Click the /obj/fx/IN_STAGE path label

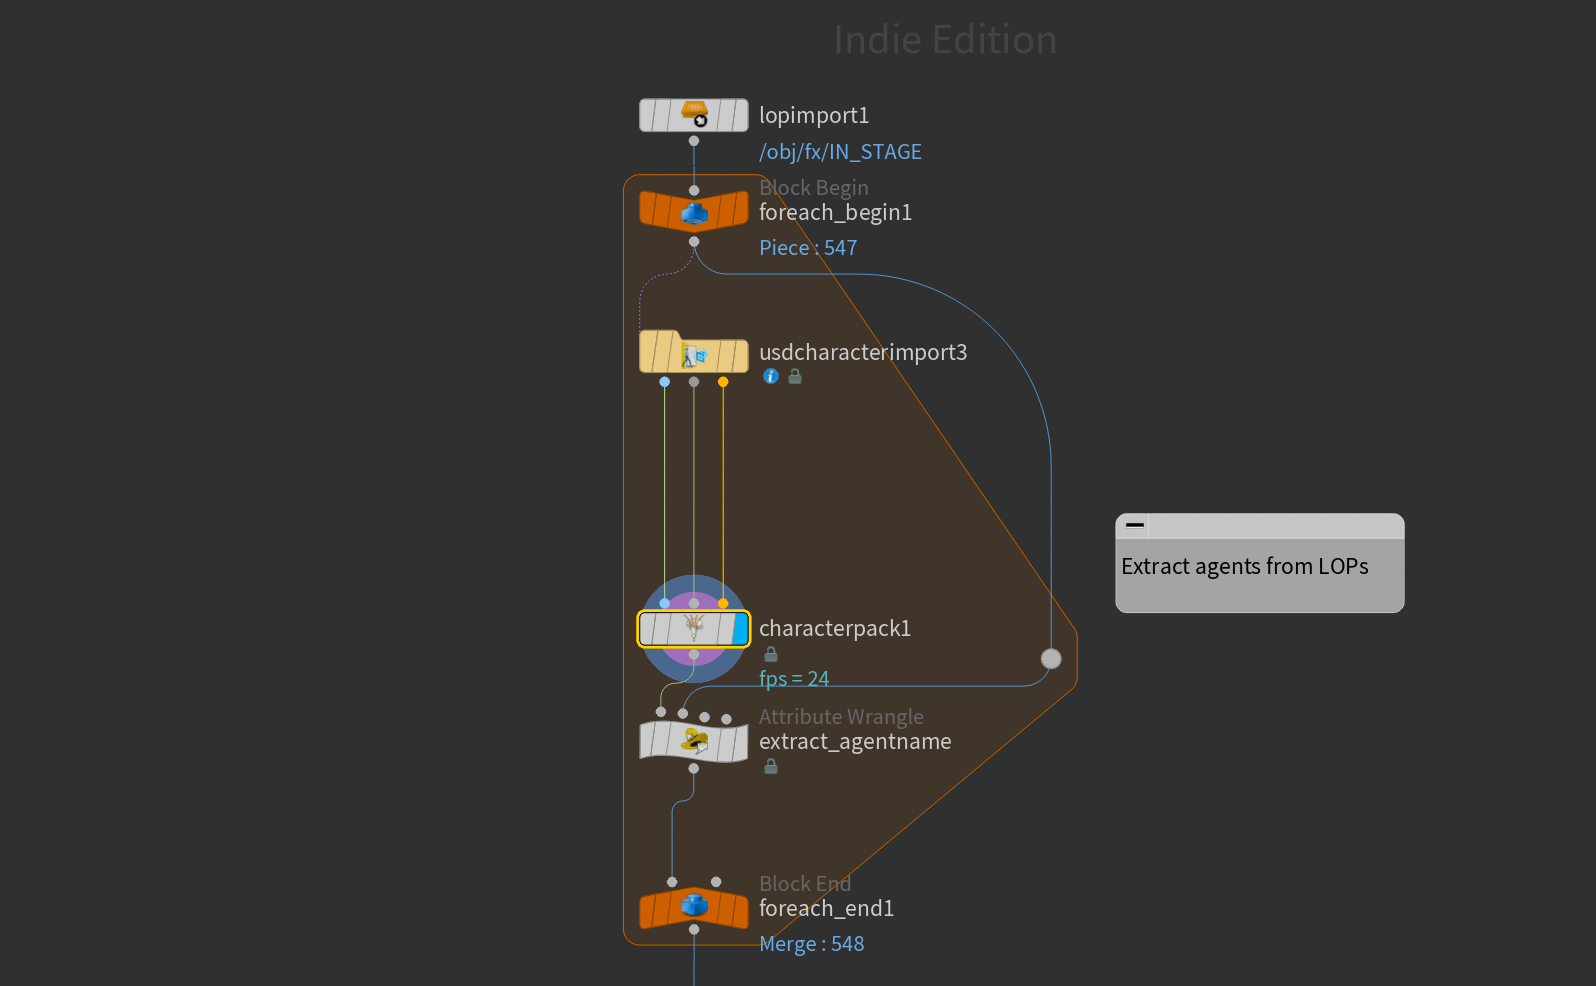coord(840,152)
